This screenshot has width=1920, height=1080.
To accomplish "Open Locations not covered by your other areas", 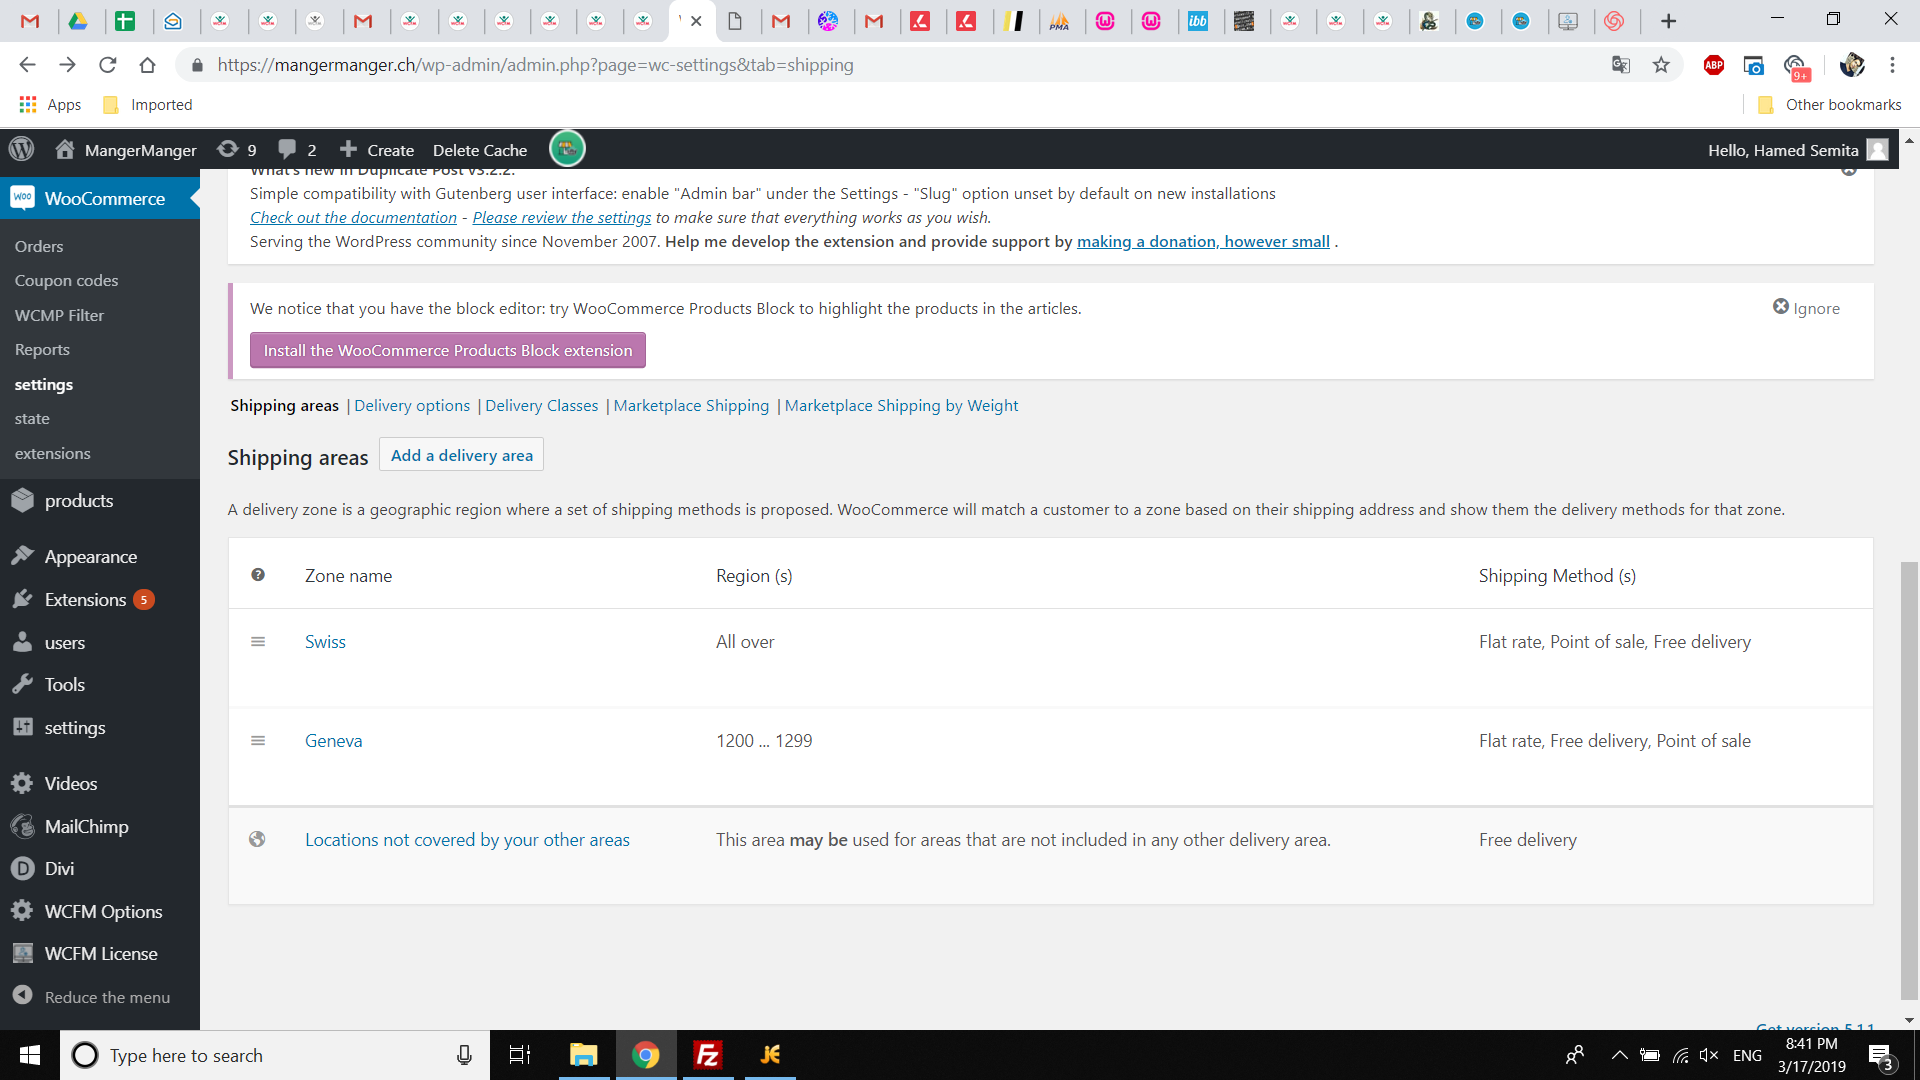I will pos(467,840).
